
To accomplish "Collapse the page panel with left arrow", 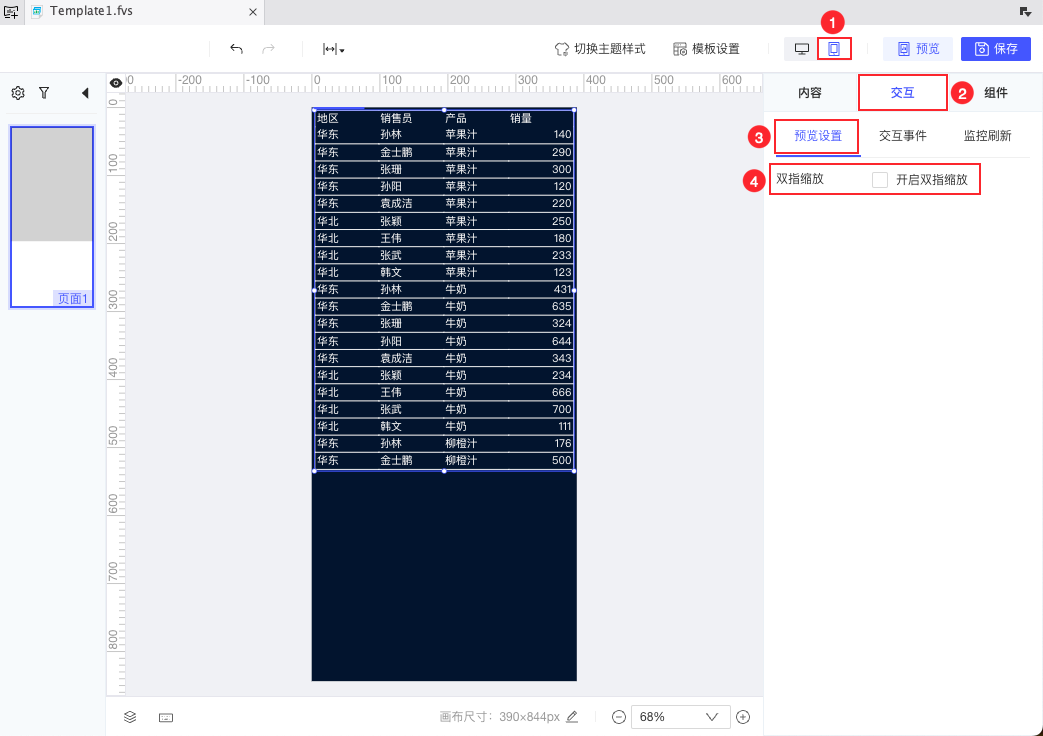I will click(x=85, y=93).
